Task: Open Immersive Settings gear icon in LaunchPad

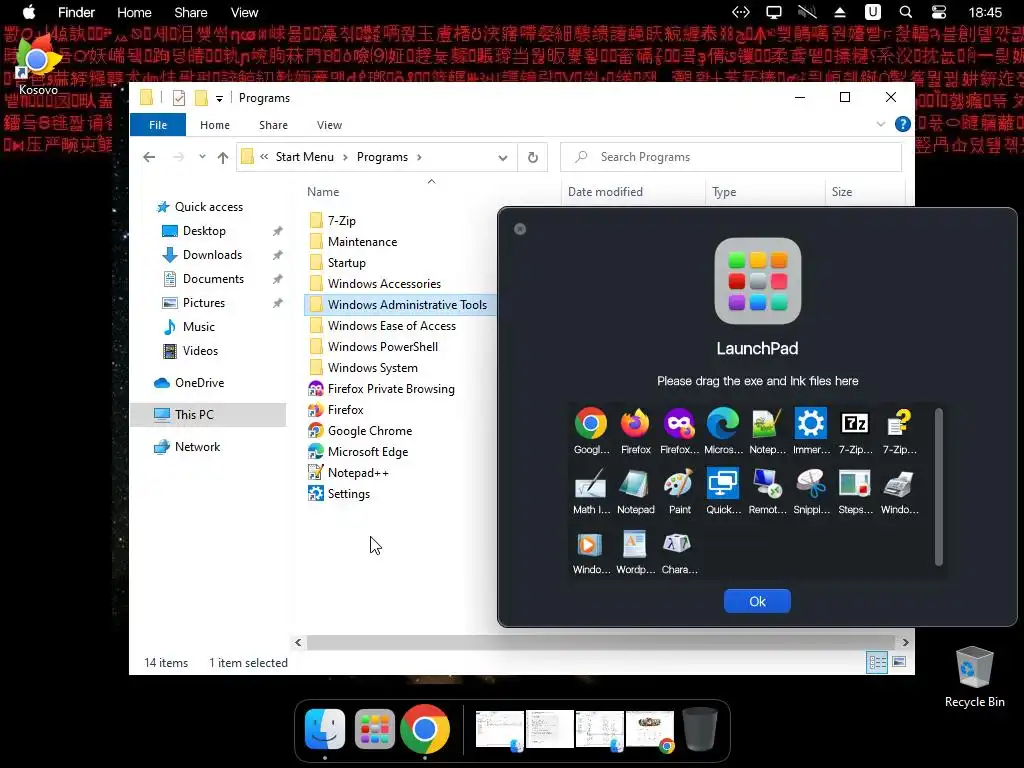Action: [x=810, y=424]
